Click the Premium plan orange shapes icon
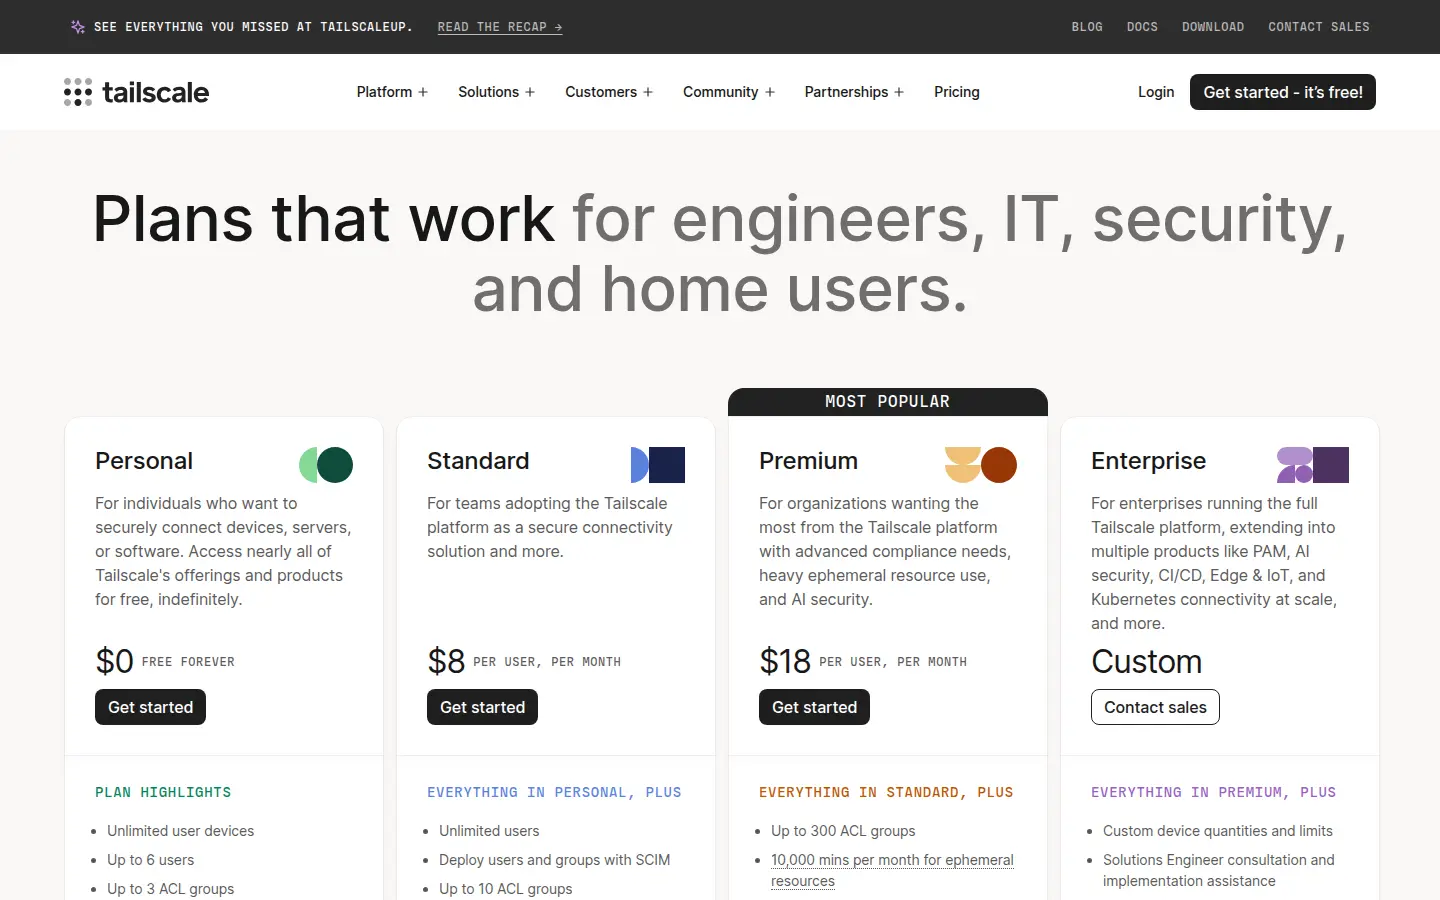 tap(981, 465)
